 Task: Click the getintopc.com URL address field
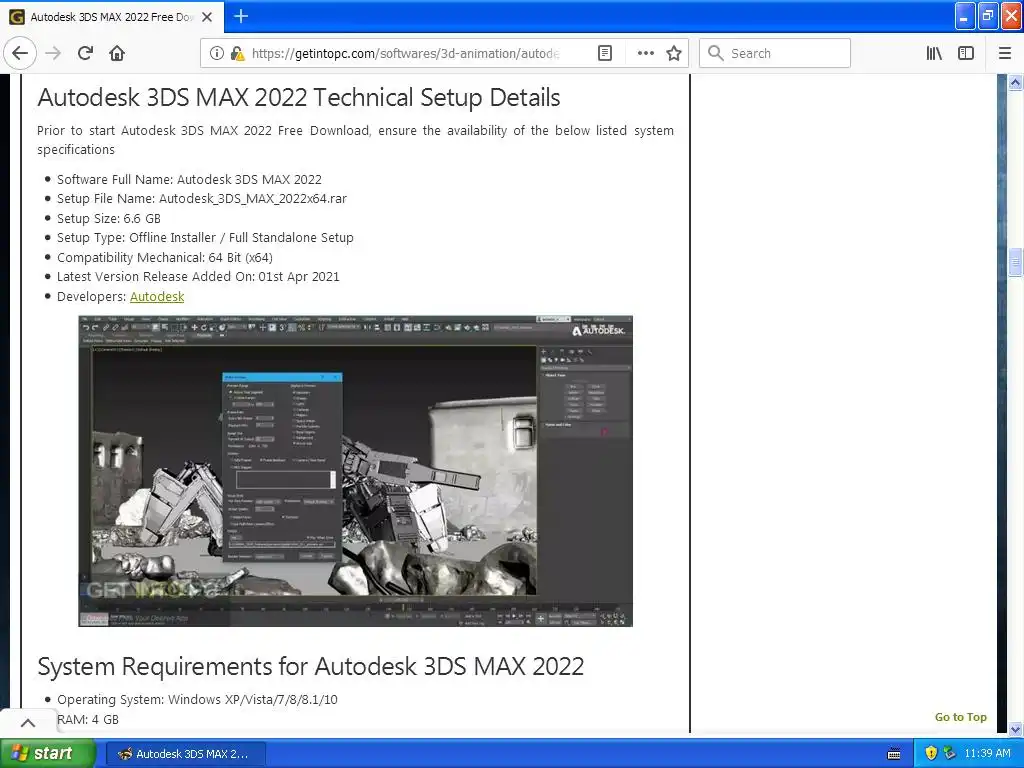pyautogui.click(x=405, y=54)
